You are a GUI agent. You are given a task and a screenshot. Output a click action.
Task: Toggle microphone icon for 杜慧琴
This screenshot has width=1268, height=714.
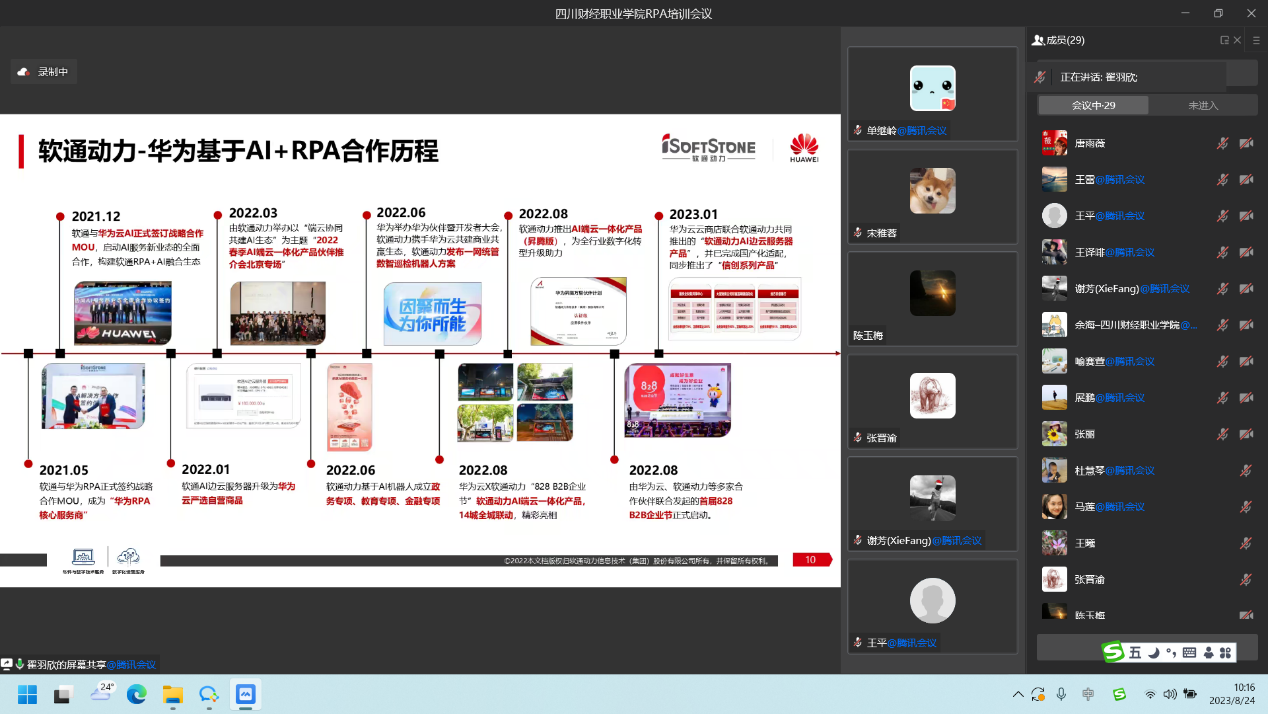(x=1246, y=470)
